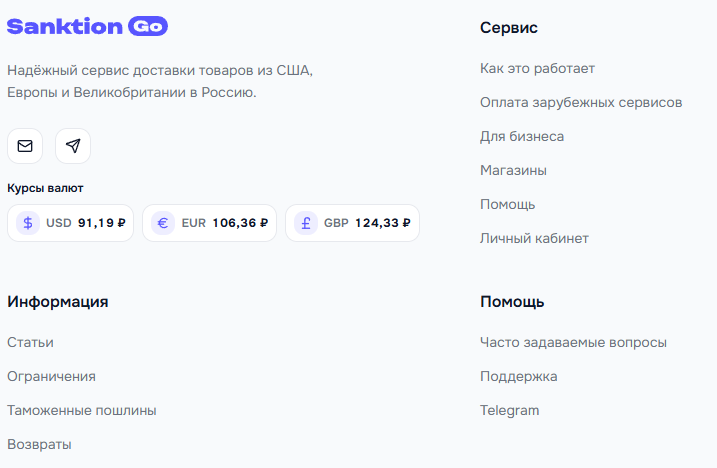Go to 'Оплата зарубежных сервисов'

pos(581,102)
